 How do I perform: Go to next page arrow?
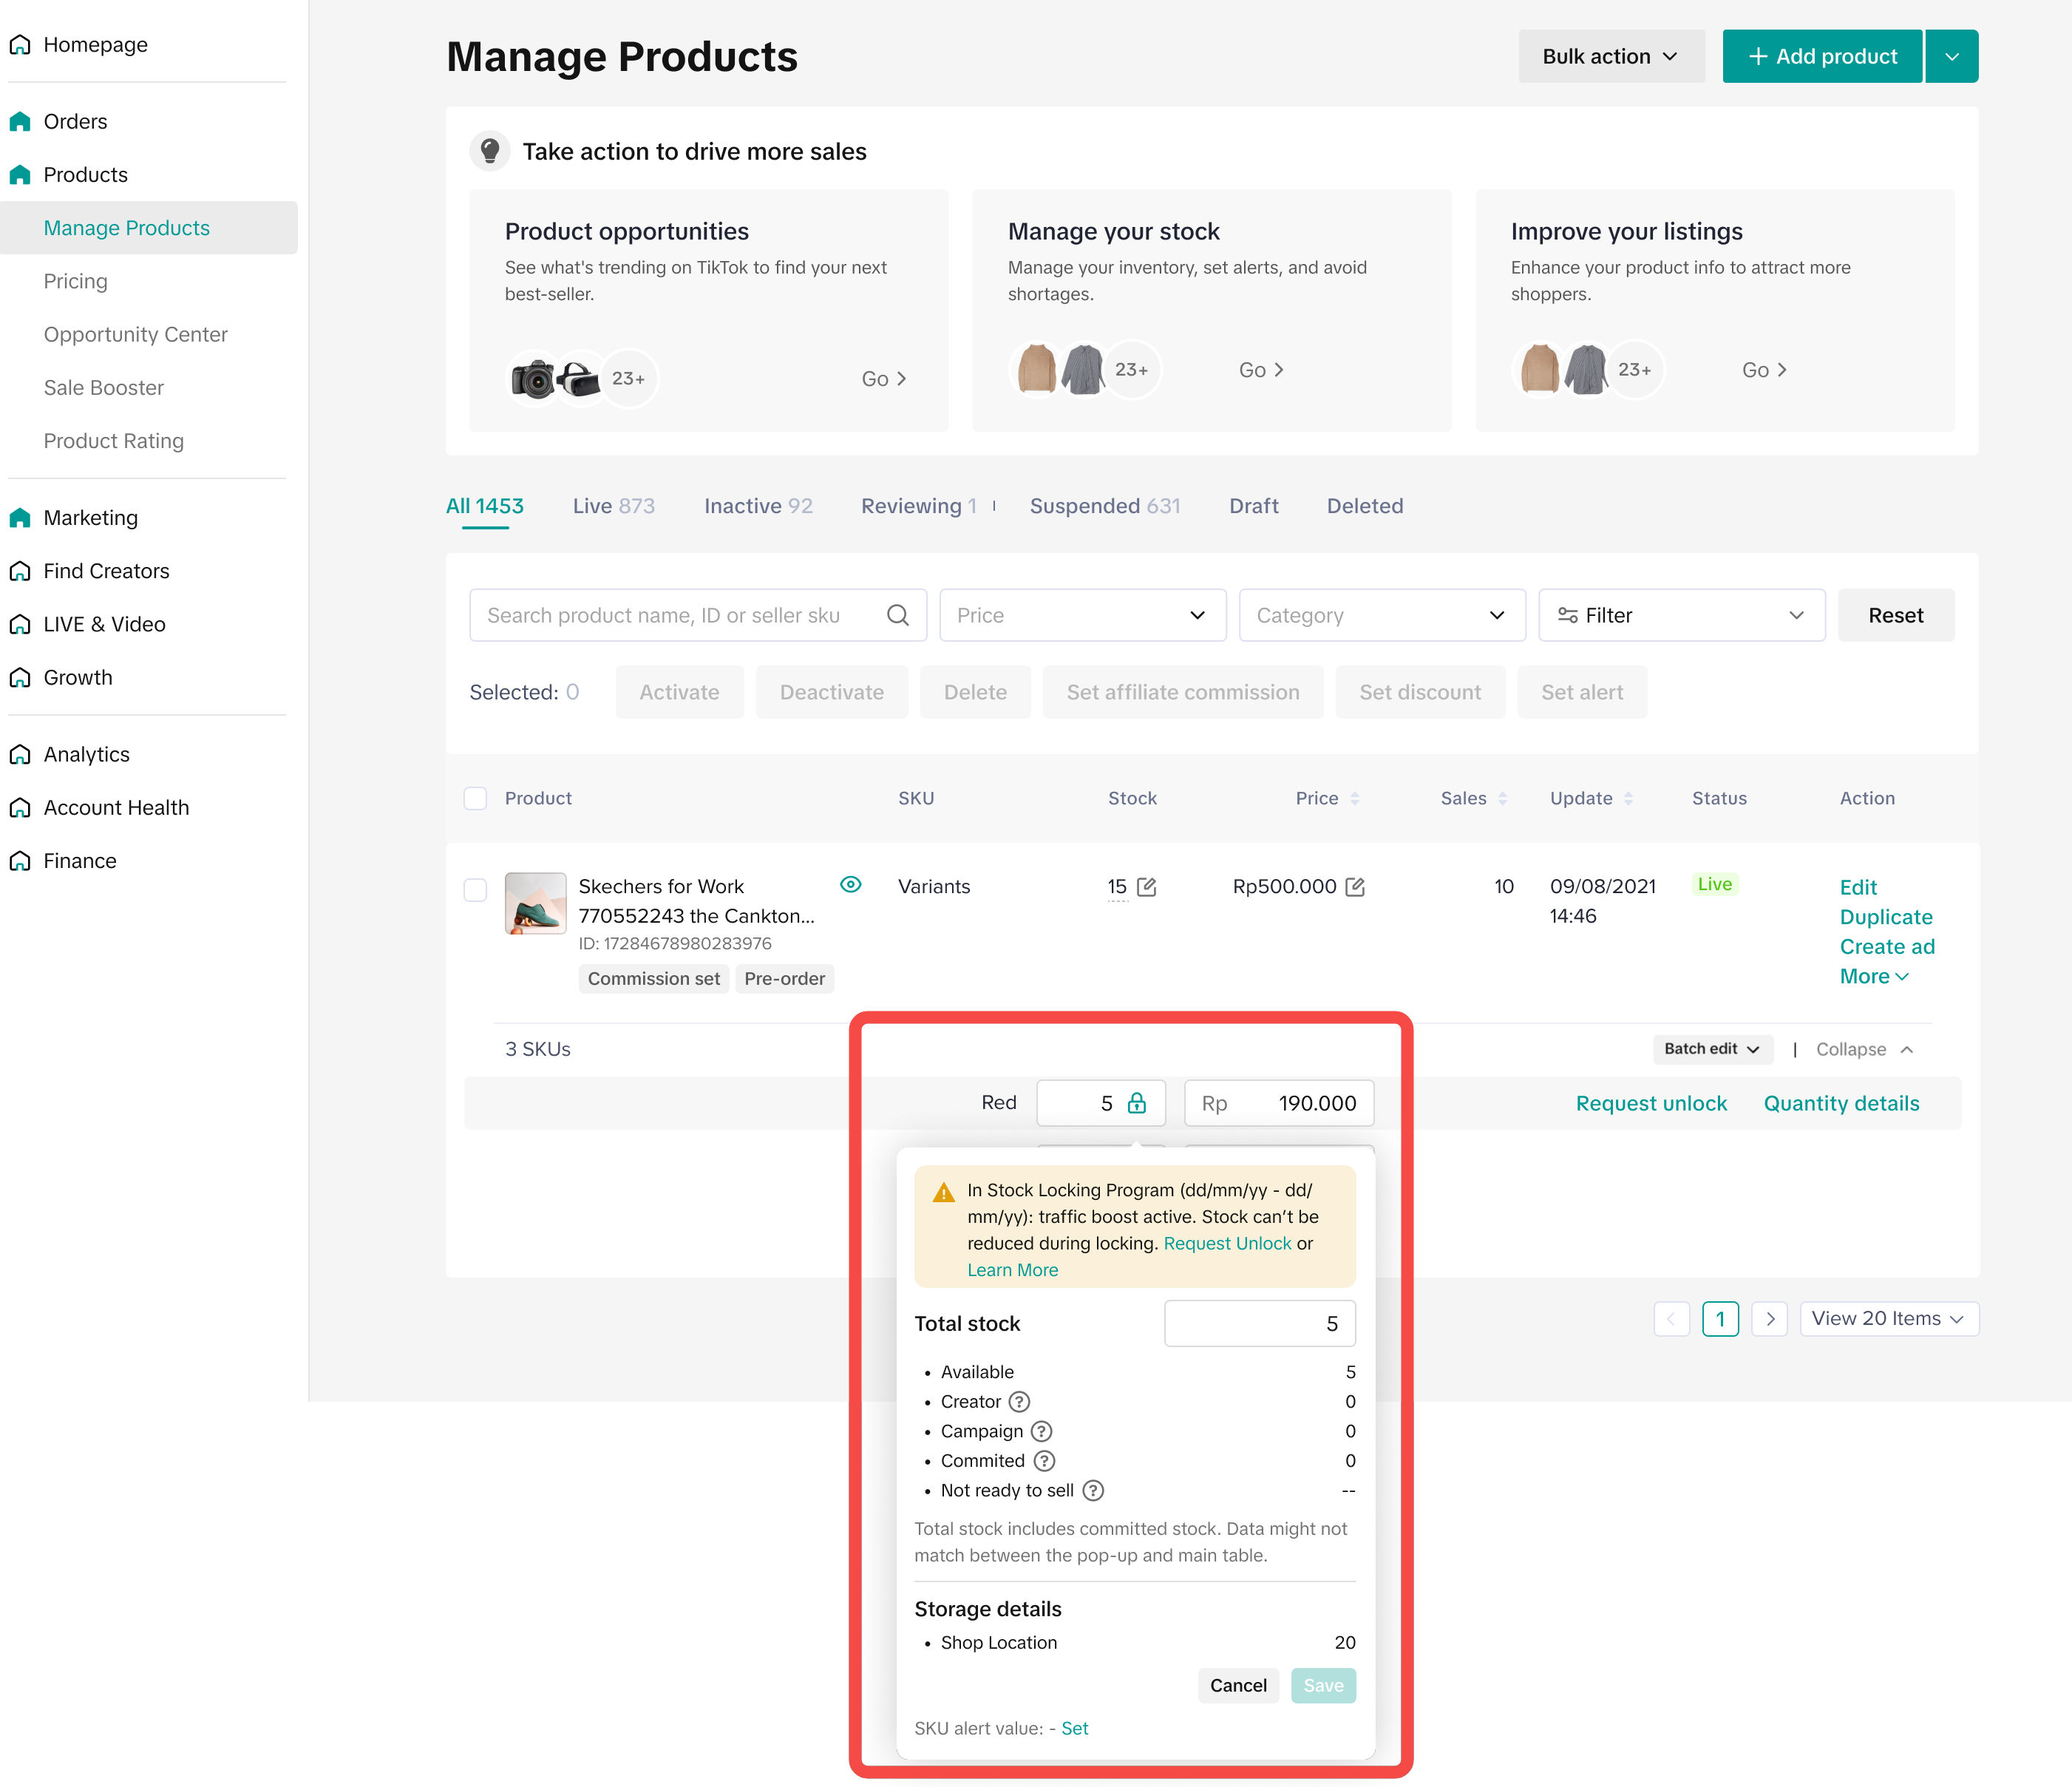tap(1769, 1319)
